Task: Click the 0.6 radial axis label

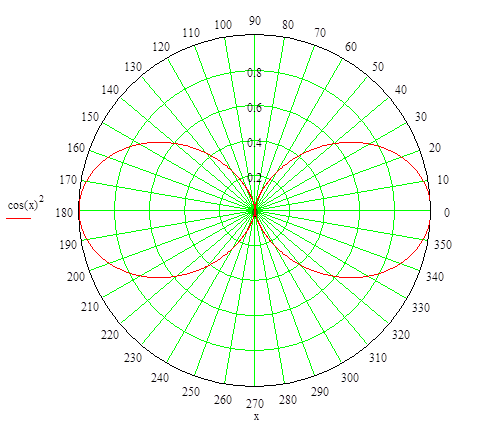Action: pyautogui.click(x=255, y=108)
